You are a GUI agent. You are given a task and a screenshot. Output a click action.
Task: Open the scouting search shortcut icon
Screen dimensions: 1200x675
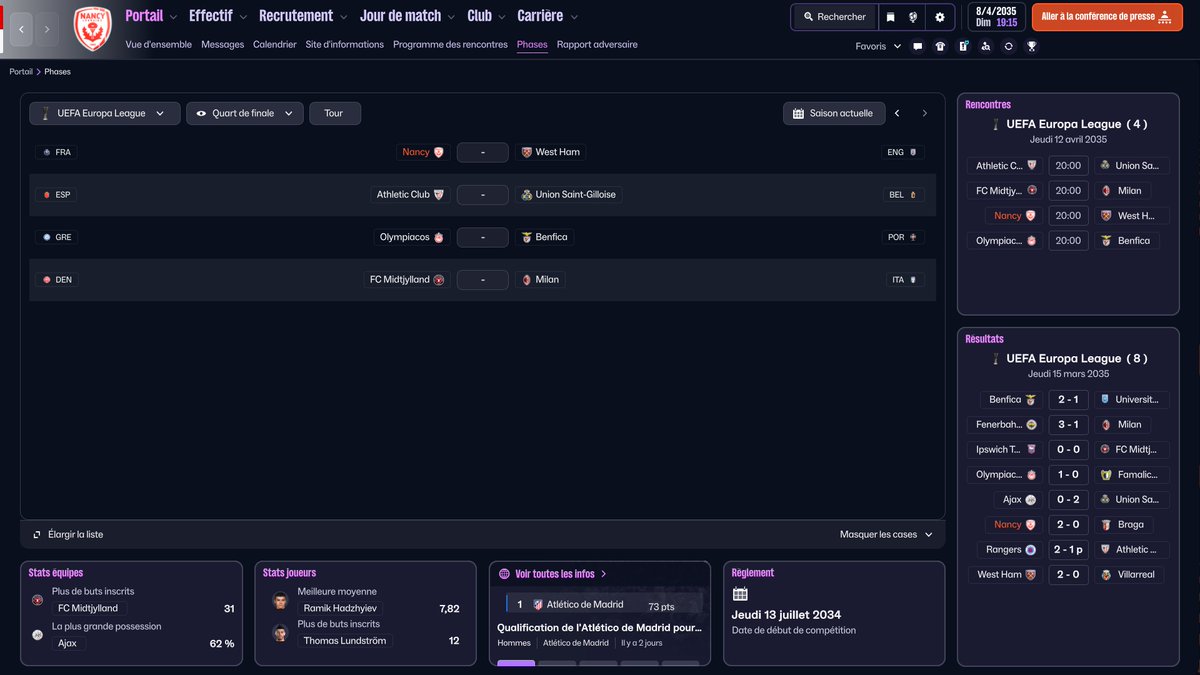pos(986,46)
